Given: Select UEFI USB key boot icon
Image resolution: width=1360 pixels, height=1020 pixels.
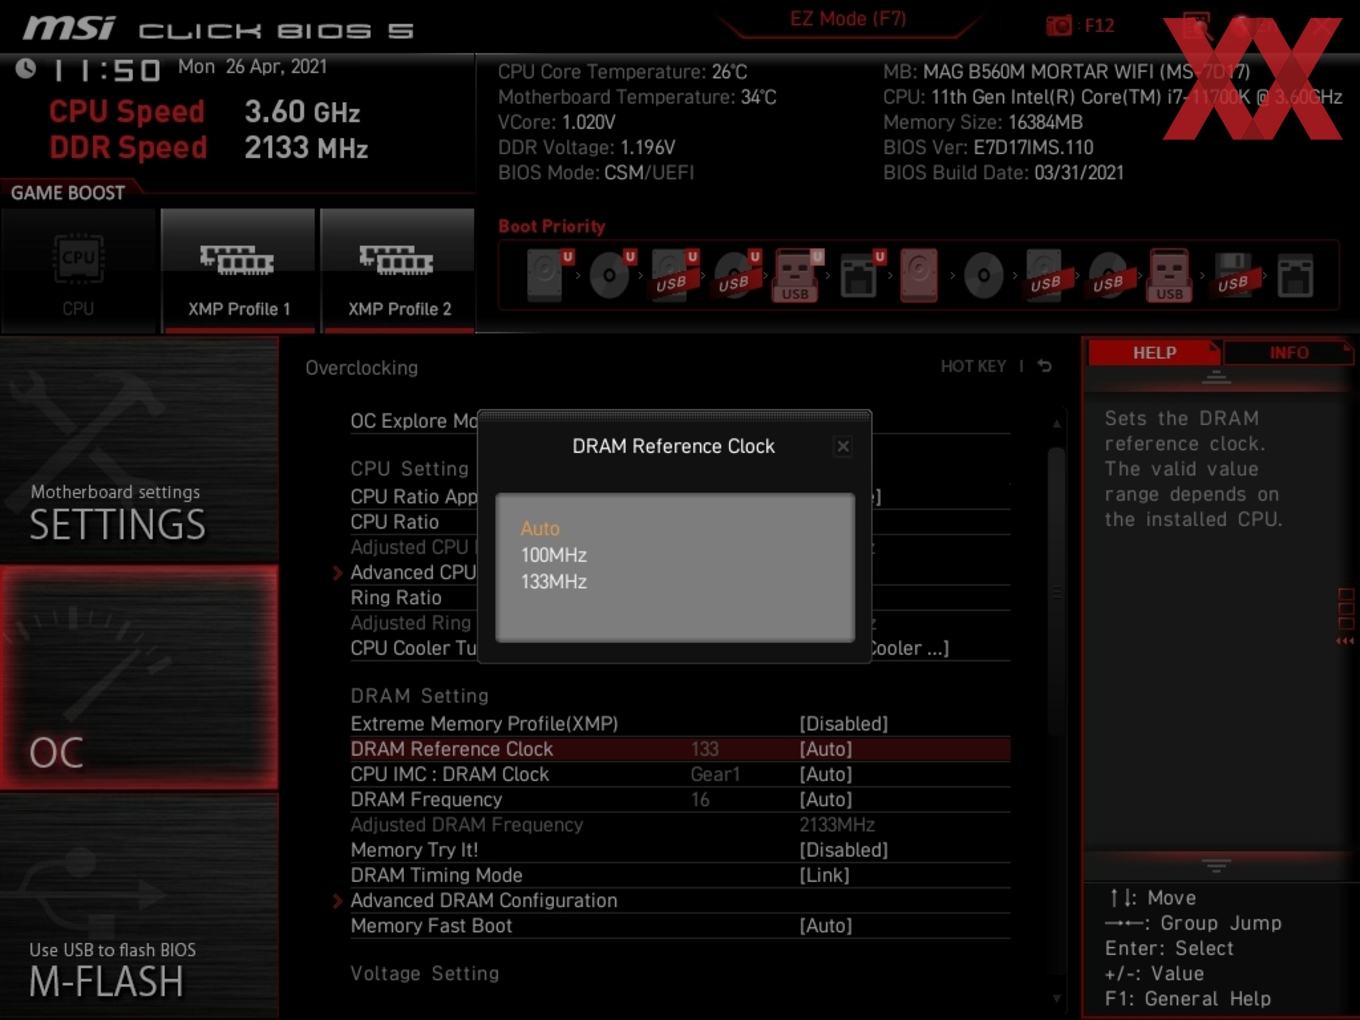Looking at the screenshot, I should pos(797,275).
